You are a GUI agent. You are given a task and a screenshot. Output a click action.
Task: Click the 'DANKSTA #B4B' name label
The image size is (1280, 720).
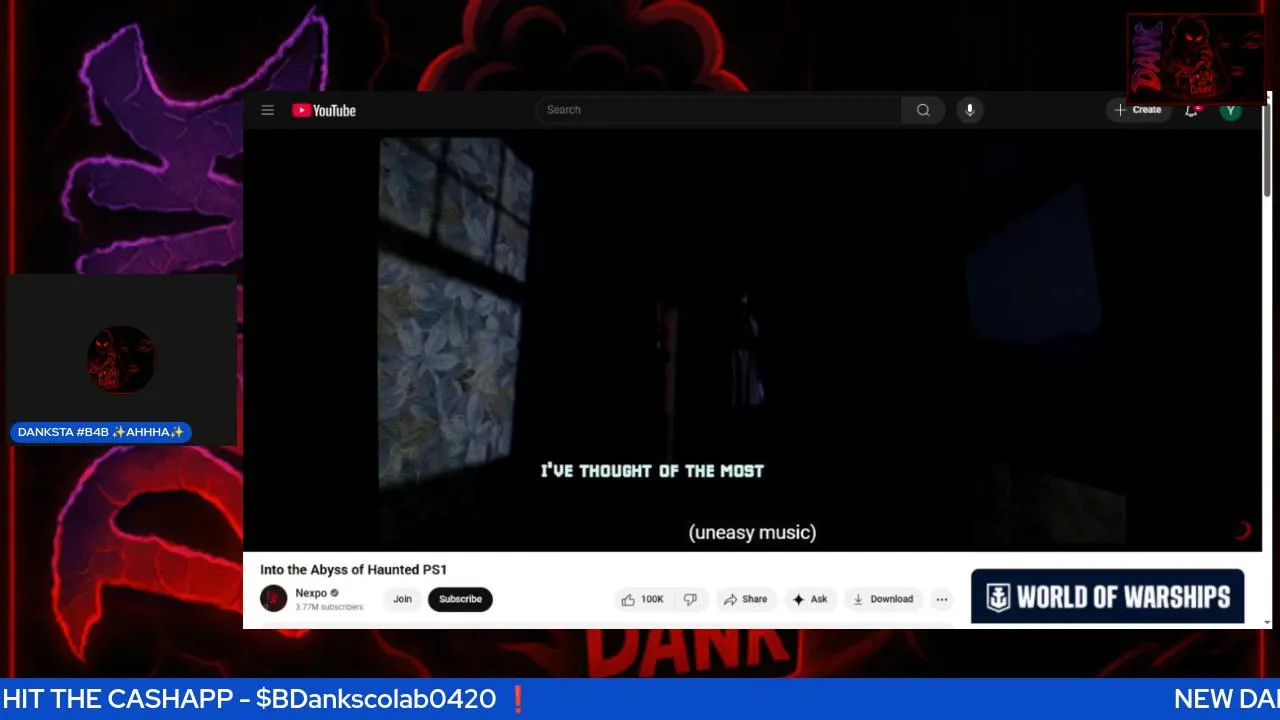[101, 432]
